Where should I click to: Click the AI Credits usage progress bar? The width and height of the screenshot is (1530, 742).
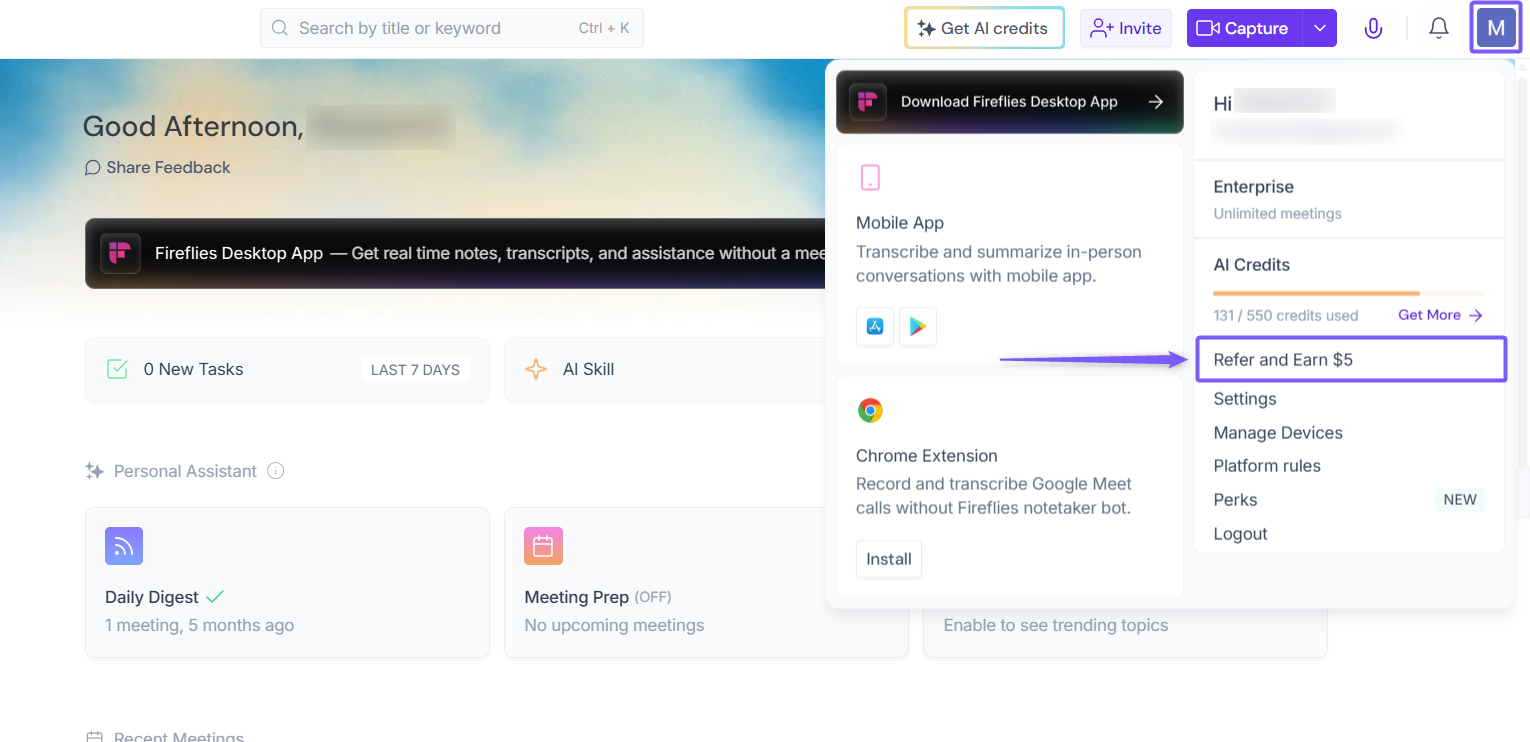(1349, 293)
